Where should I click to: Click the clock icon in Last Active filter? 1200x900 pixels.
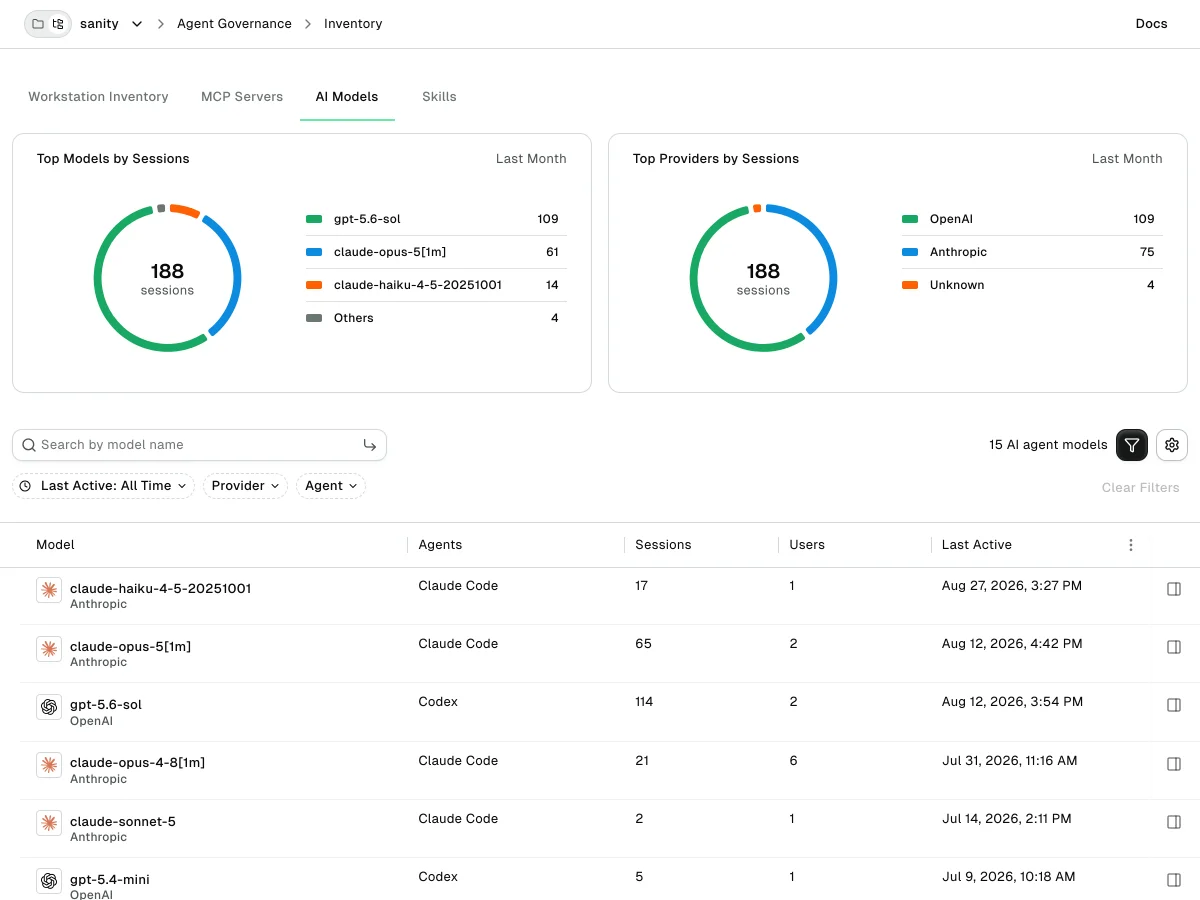click(x=27, y=486)
